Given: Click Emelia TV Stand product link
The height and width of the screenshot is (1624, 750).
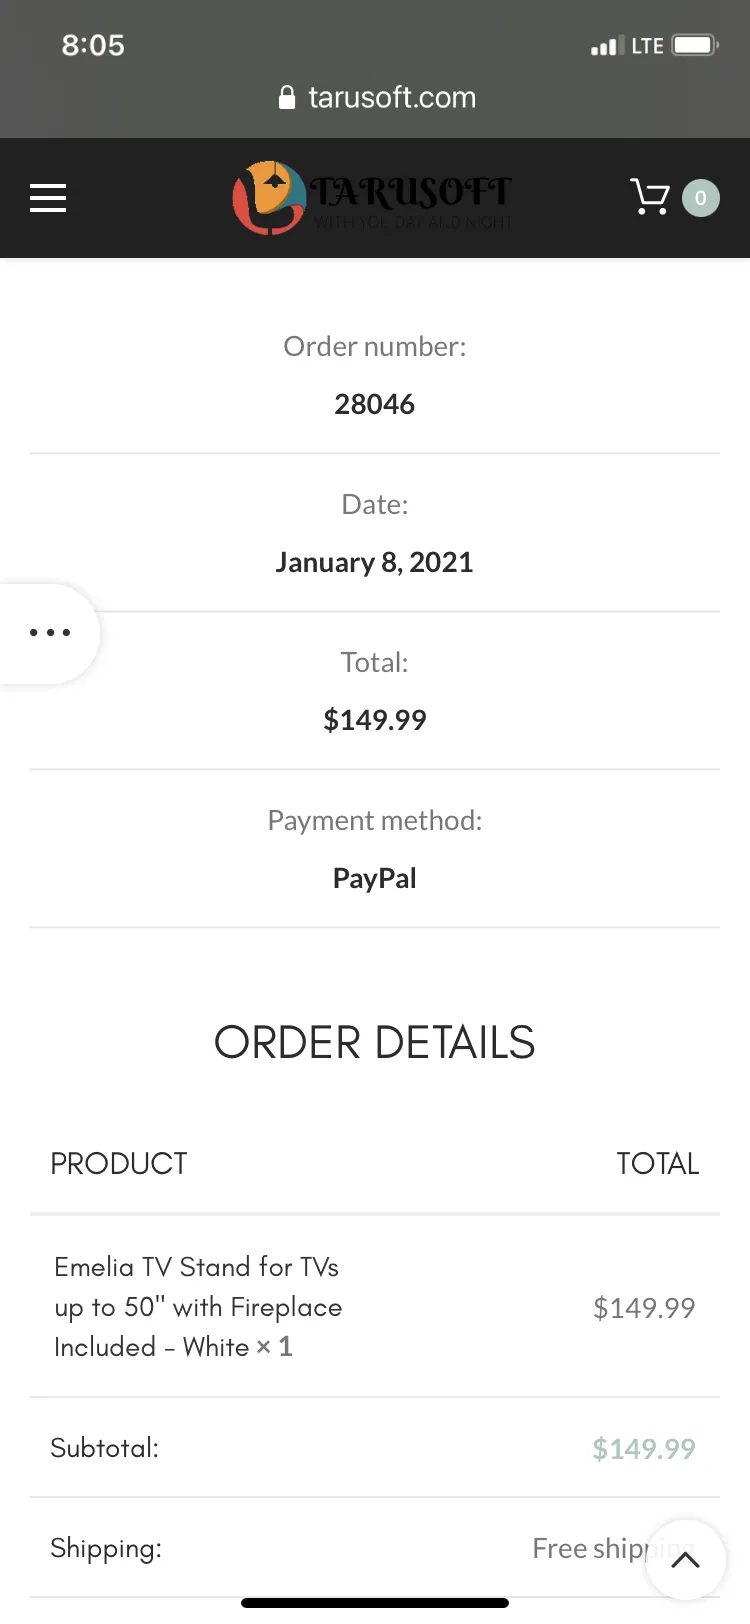Looking at the screenshot, I should 198,1307.
